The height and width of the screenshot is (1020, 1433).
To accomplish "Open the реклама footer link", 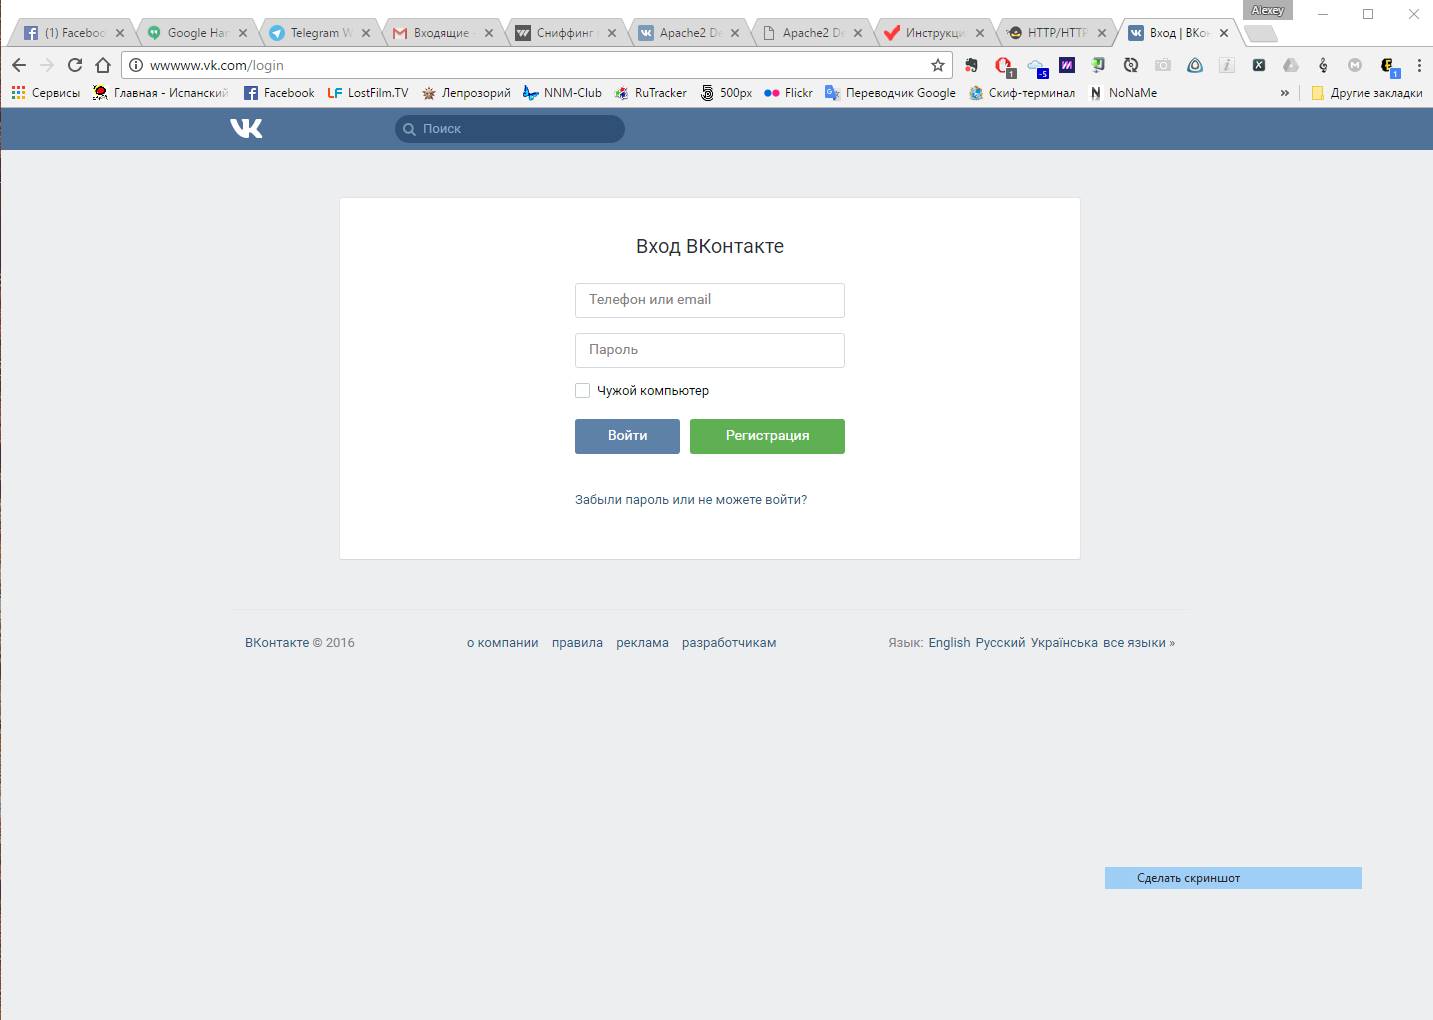I will point(642,643).
